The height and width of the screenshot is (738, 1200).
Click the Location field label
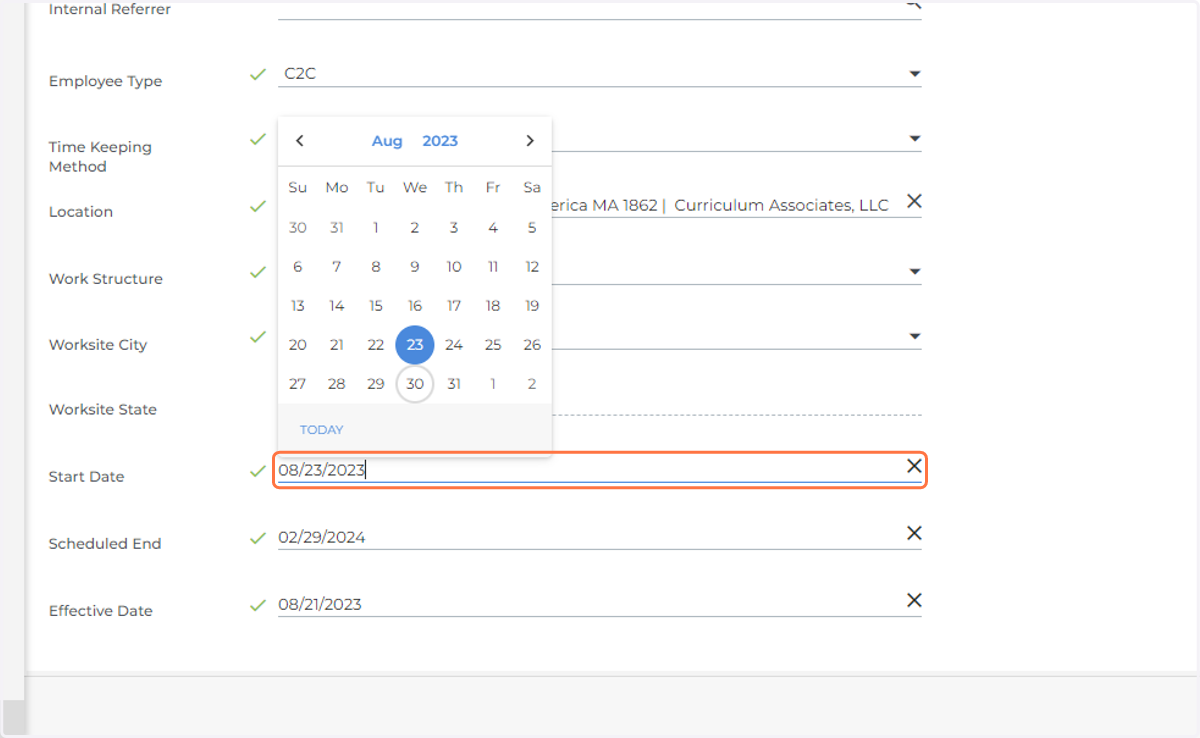click(x=81, y=212)
